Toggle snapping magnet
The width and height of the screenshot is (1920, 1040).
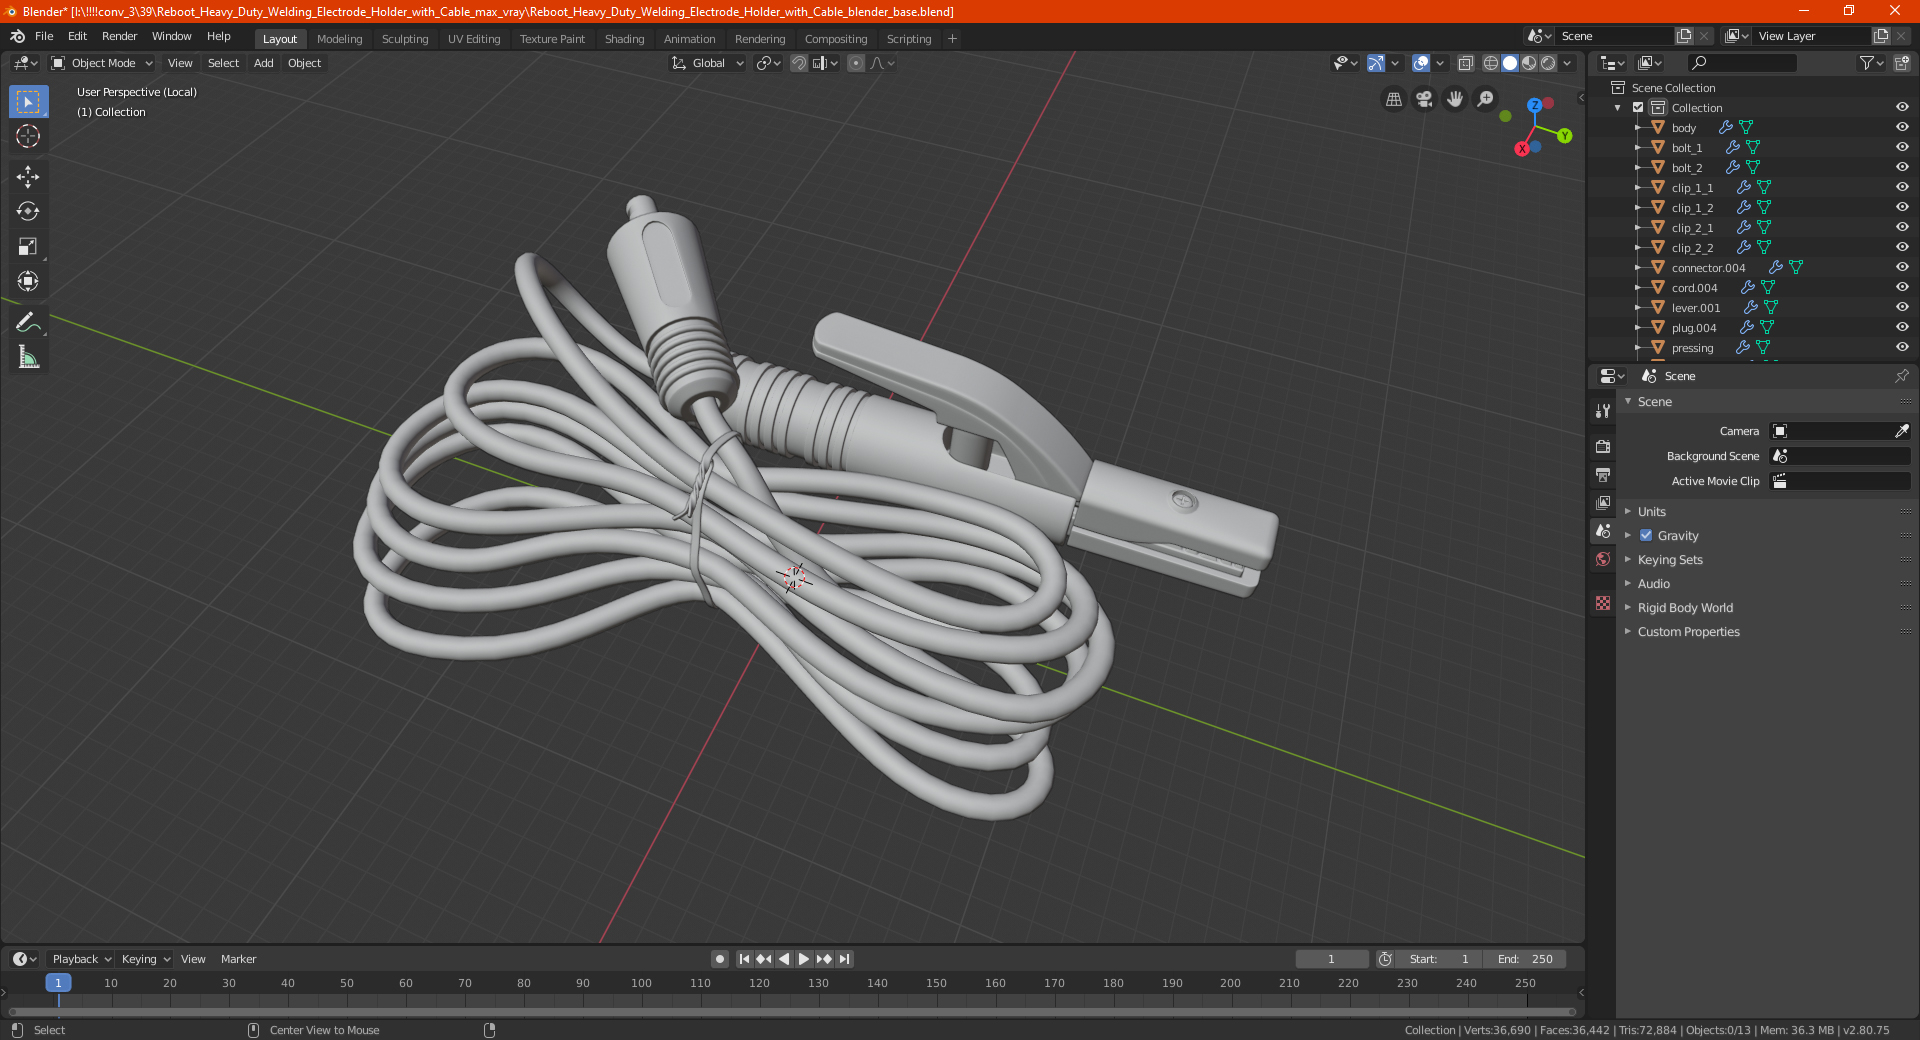[799, 63]
